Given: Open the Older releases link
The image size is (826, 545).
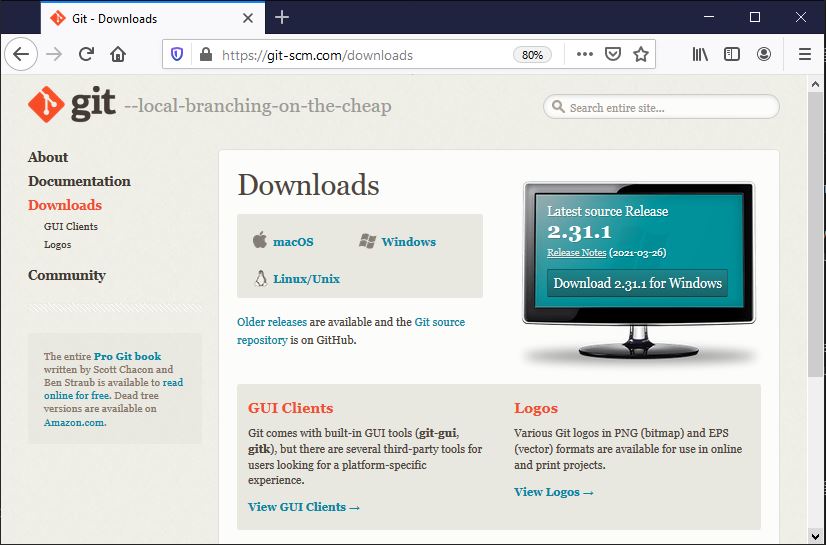Looking at the screenshot, I should 272,322.
